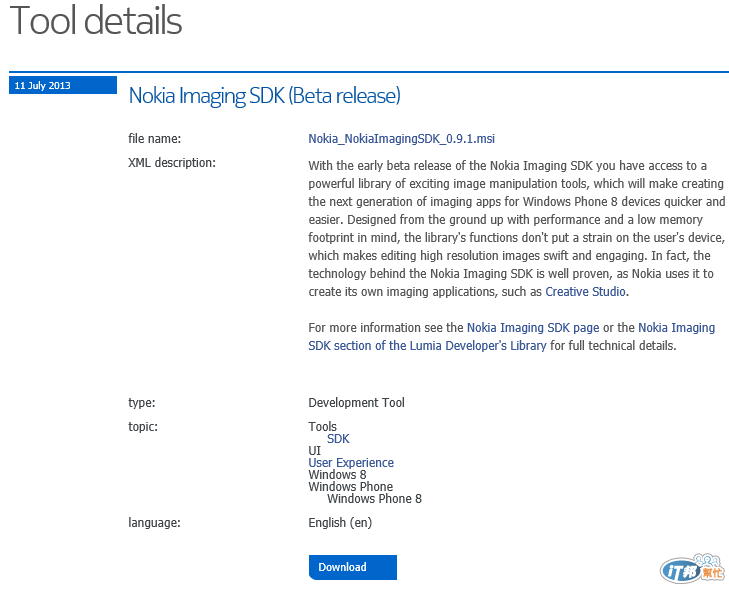Click the 'type:' label
The height and width of the screenshot is (590, 729).
pyautogui.click(x=142, y=403)
